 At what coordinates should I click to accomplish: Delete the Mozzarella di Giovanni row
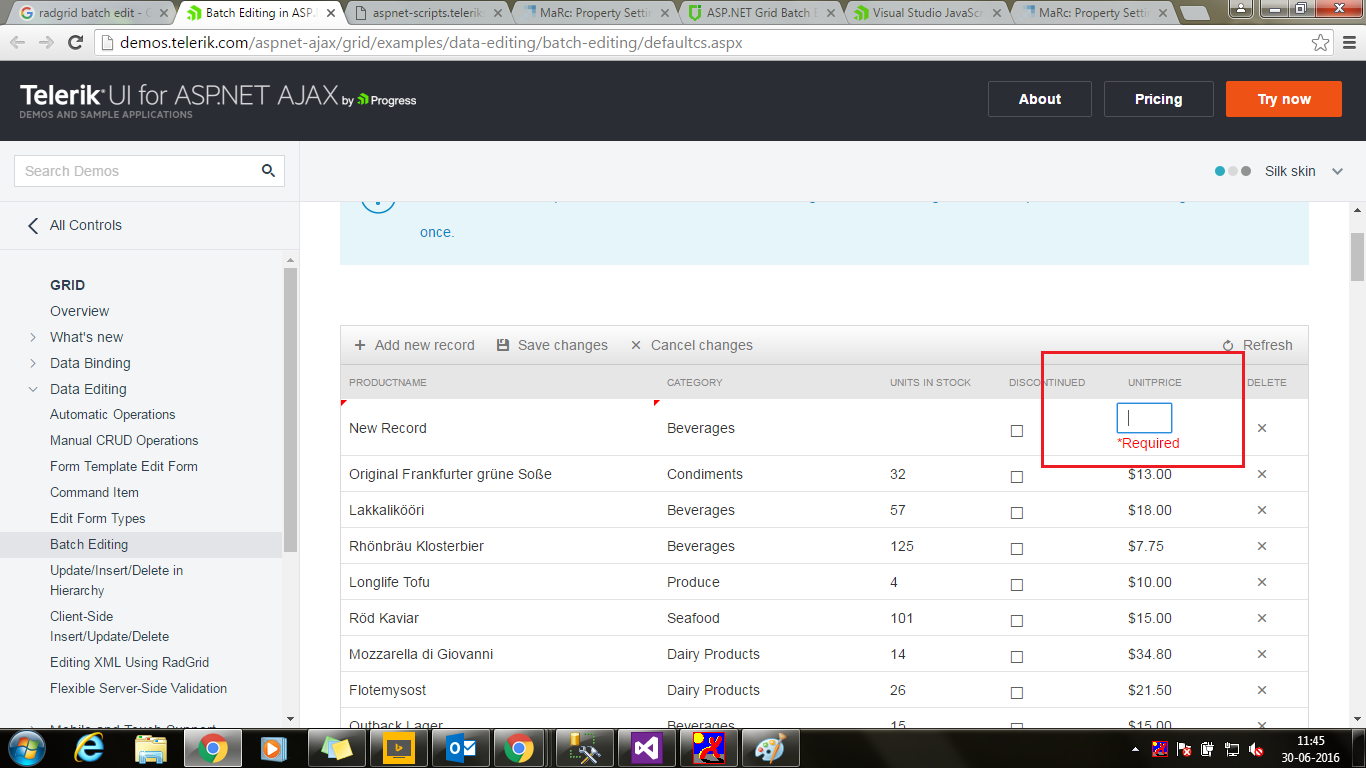(1262, 654)
